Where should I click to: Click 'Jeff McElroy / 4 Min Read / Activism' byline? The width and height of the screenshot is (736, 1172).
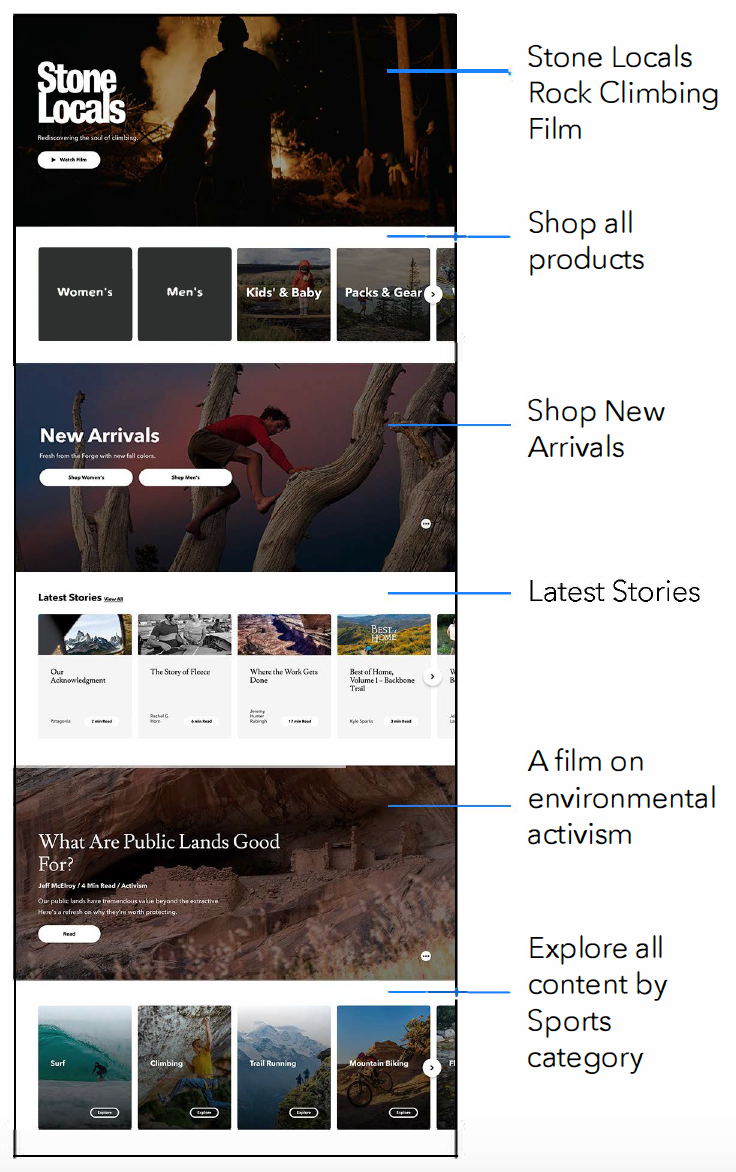point(93,886)
